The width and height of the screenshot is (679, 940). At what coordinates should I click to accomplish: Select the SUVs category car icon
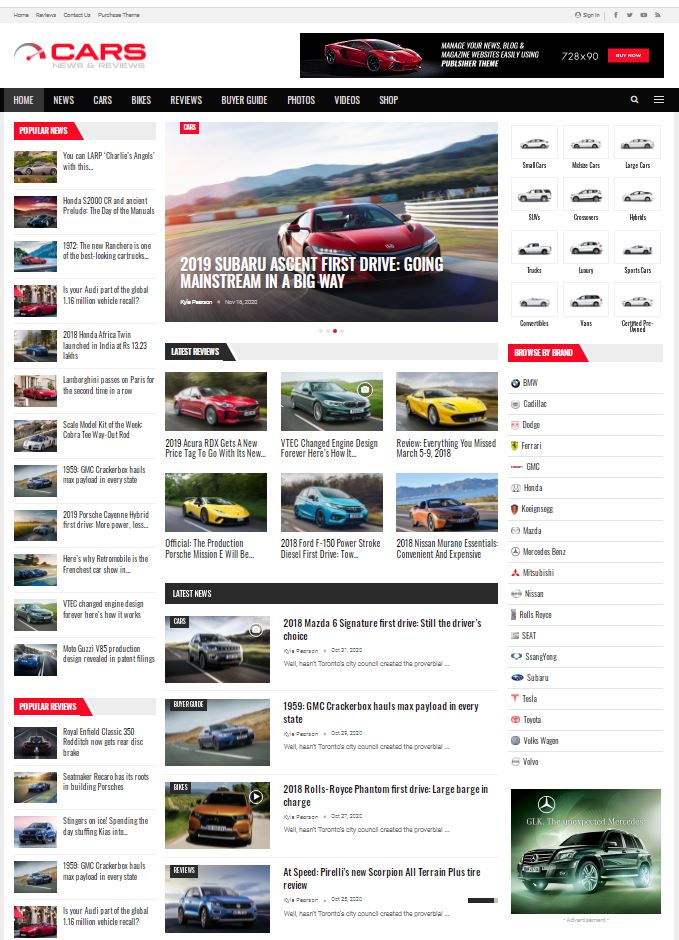(x=534, y=195)
